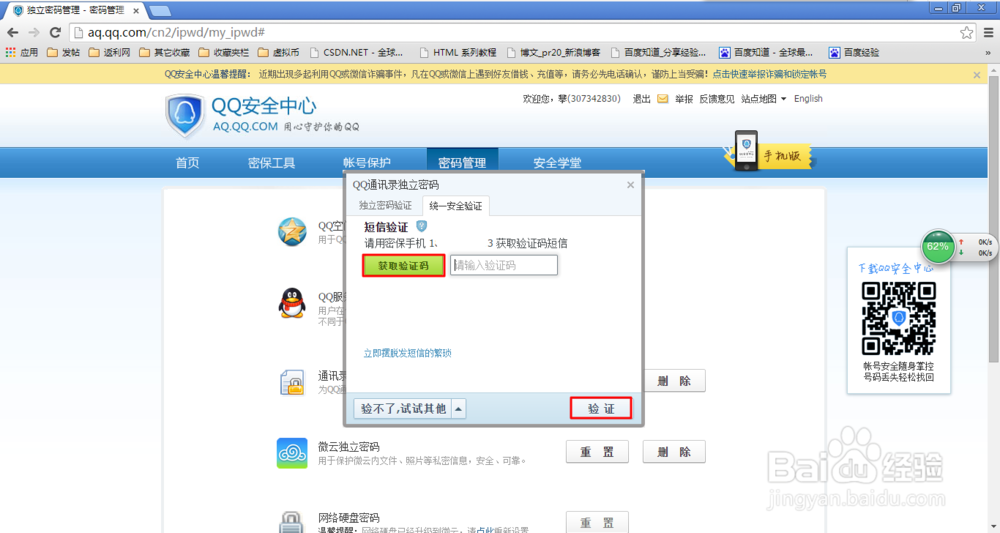
Task: Click the QQ安全中心 download QR code
Action: [899, 318]
